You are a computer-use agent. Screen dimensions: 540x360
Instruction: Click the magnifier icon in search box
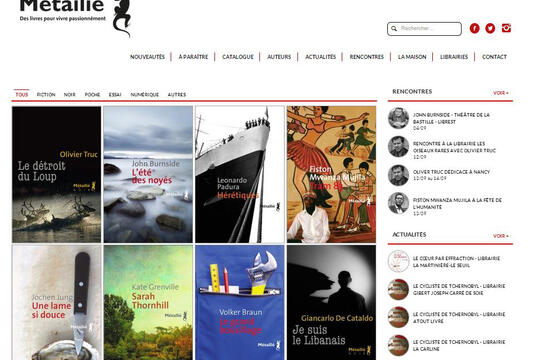394,29
